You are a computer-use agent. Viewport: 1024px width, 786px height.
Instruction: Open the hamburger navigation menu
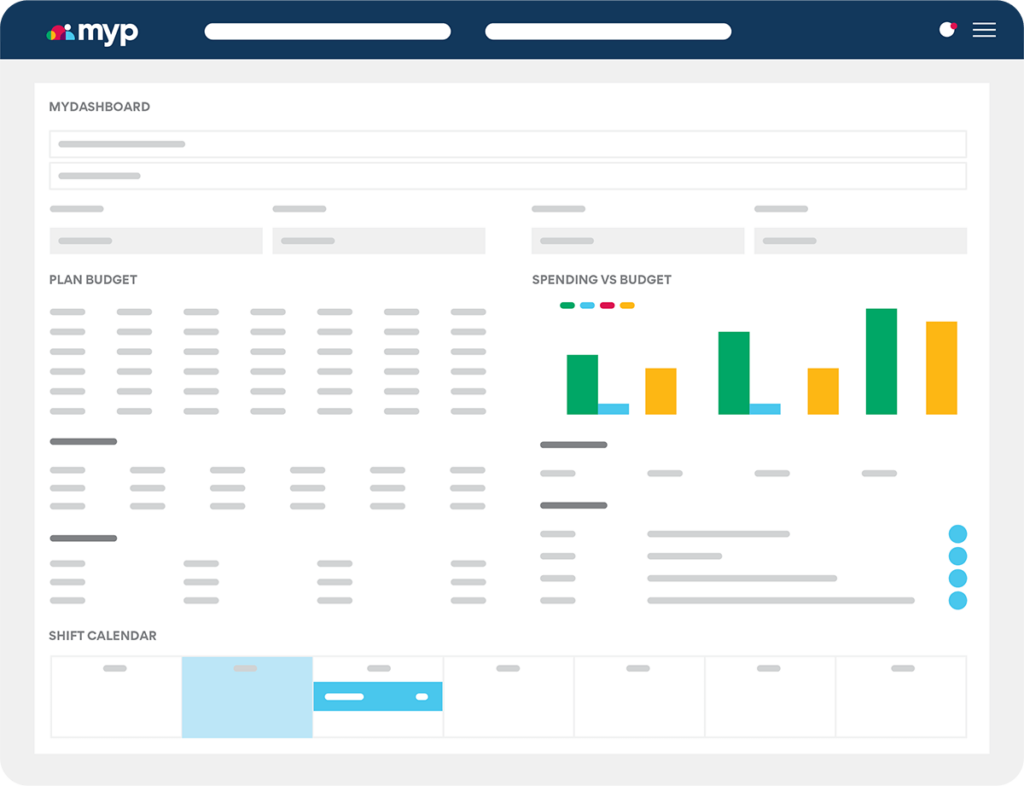(x=984, y=30)
